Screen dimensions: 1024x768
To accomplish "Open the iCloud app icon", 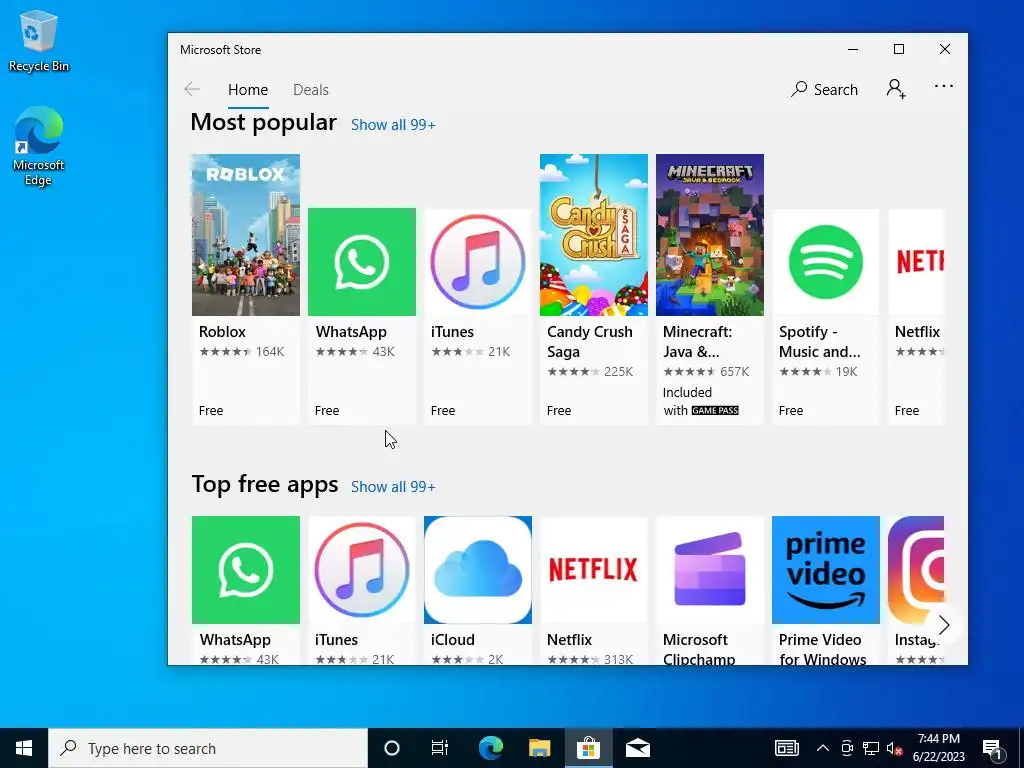I will [x=478, y=570].
